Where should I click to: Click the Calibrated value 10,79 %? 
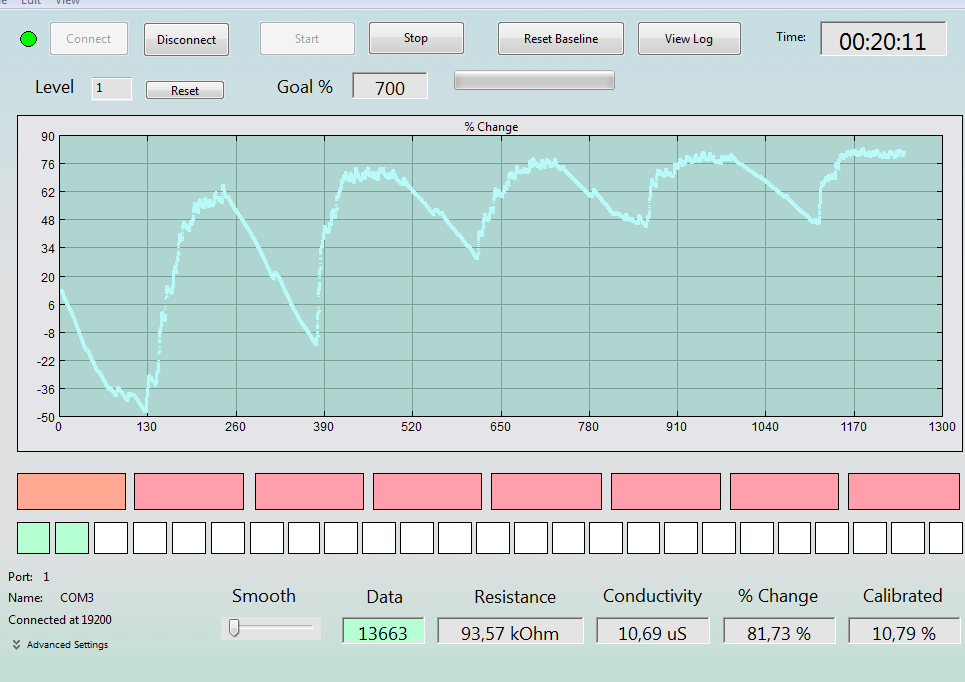(903, 632)
